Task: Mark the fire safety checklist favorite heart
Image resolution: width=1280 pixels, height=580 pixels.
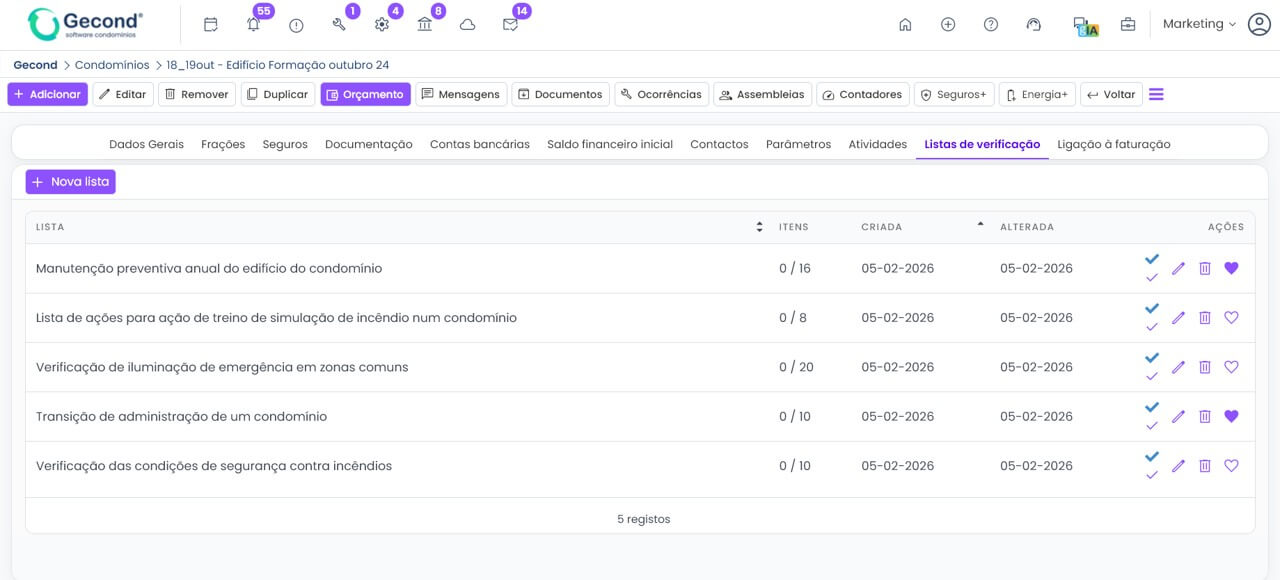Action: pyautogui.click(x=1231, y=465)
